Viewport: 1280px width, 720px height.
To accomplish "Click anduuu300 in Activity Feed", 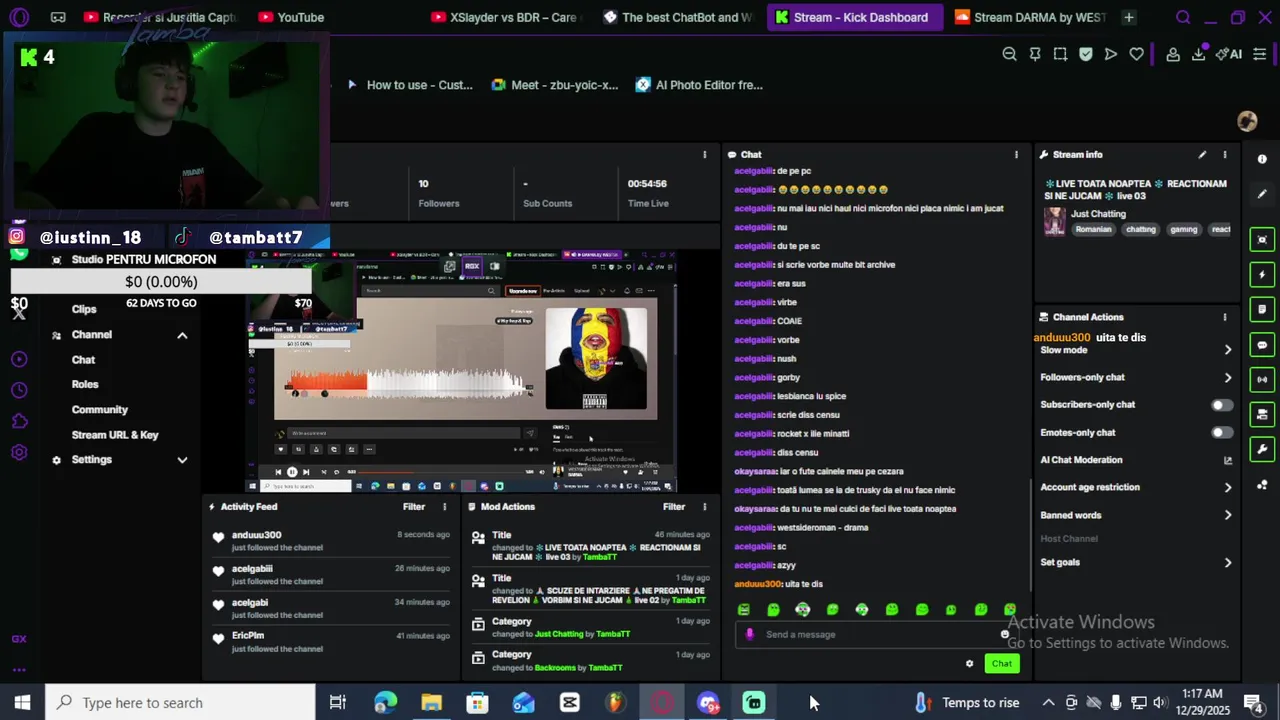I will pyautogui.click(x=256, y=535).
